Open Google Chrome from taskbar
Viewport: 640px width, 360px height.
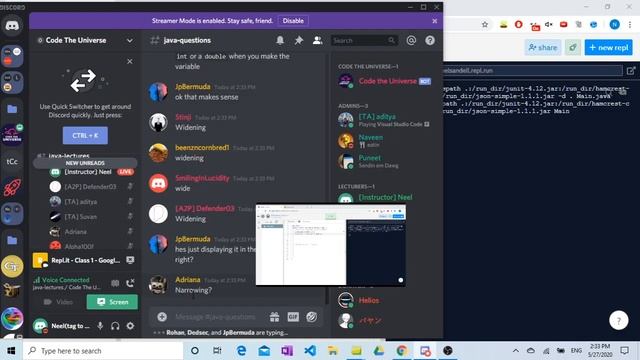(x=402, y=351)
